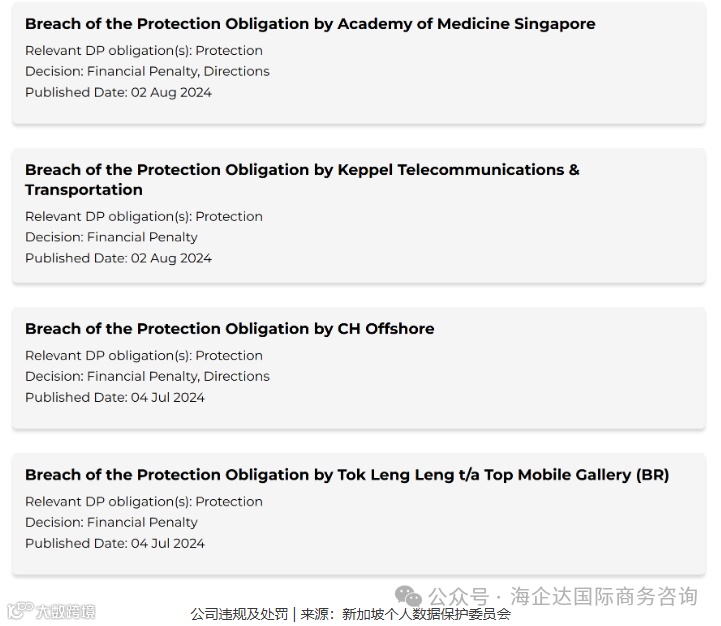Click Academy of Medicine's Relevant DP obligation line
The image size is (721, 626).
[x=144, y=50]
